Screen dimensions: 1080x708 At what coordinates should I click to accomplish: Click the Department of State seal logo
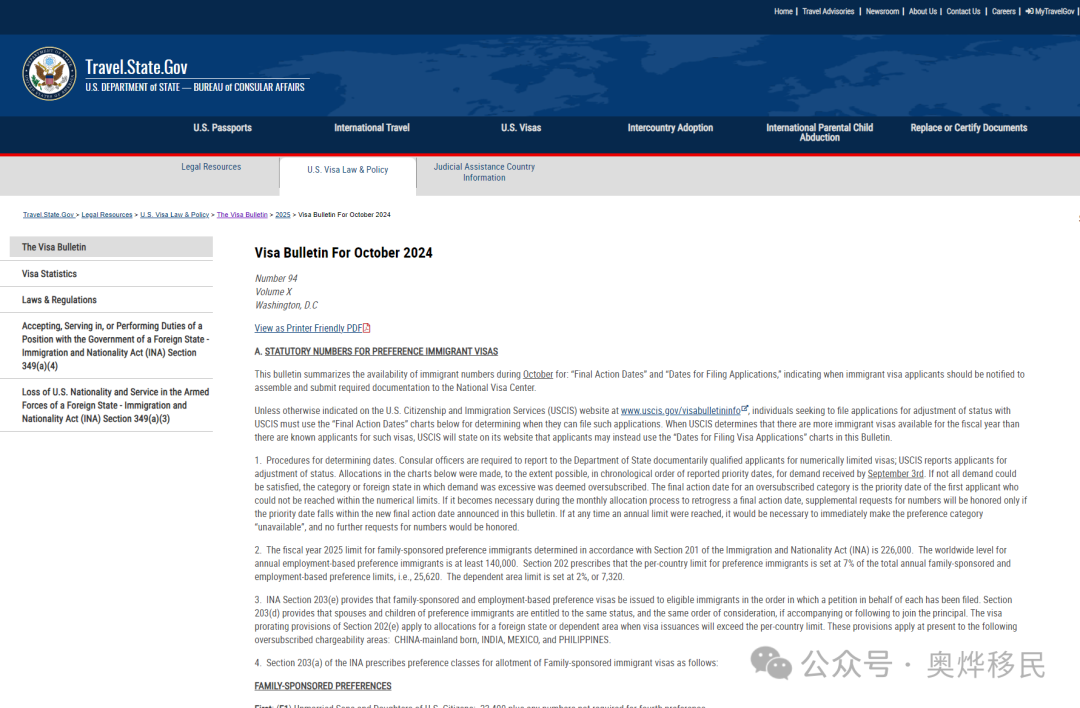coord(49,74)
